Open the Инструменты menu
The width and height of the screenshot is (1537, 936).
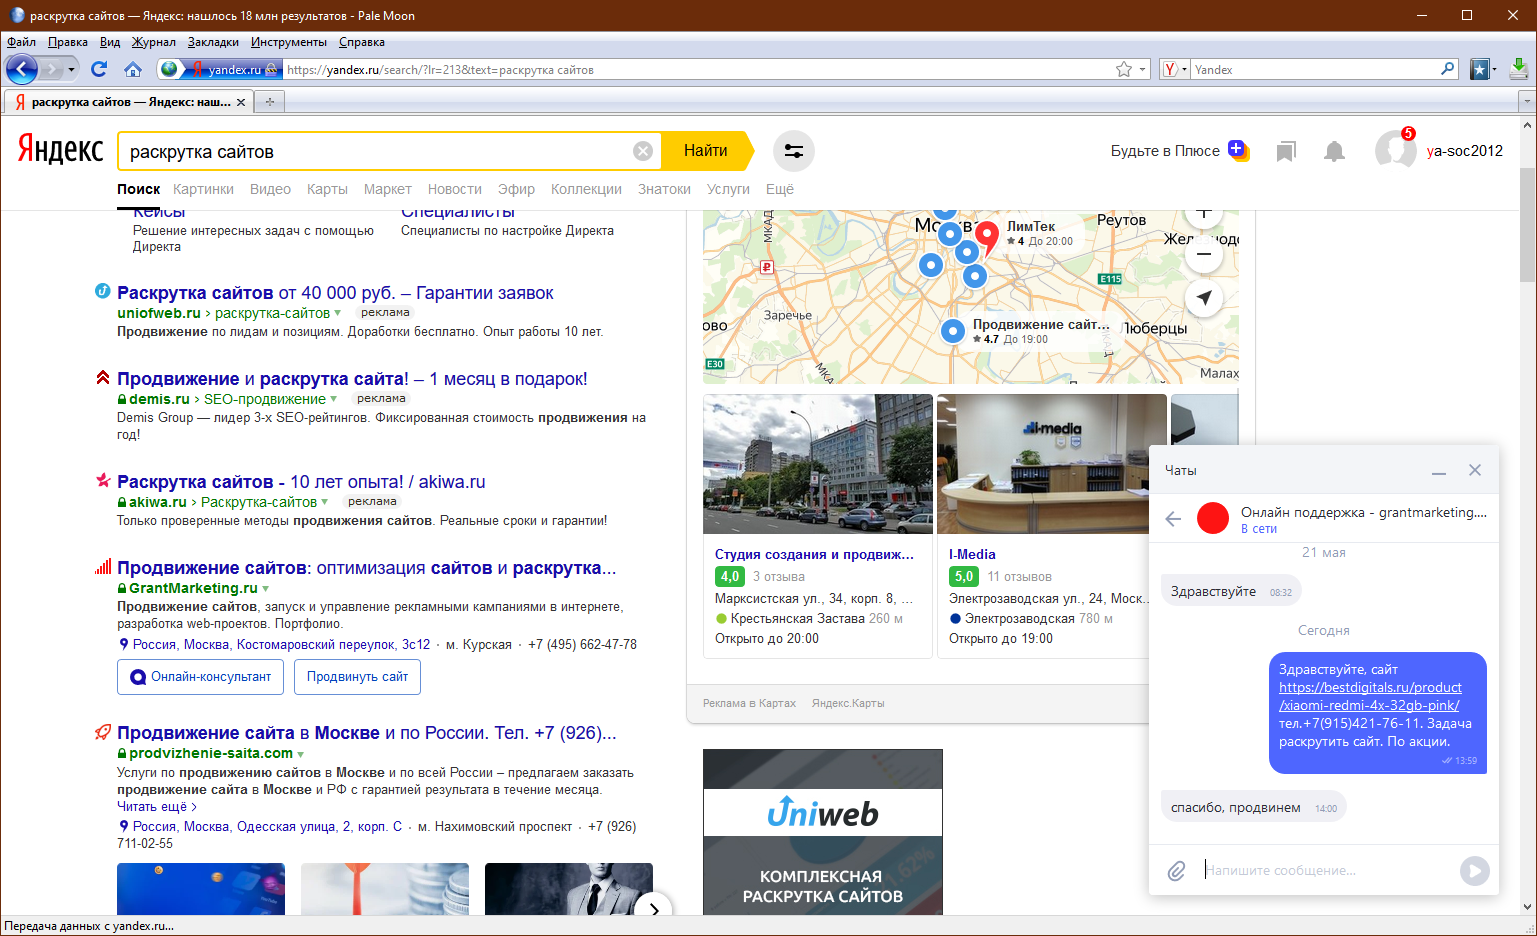tap(288, 42)
